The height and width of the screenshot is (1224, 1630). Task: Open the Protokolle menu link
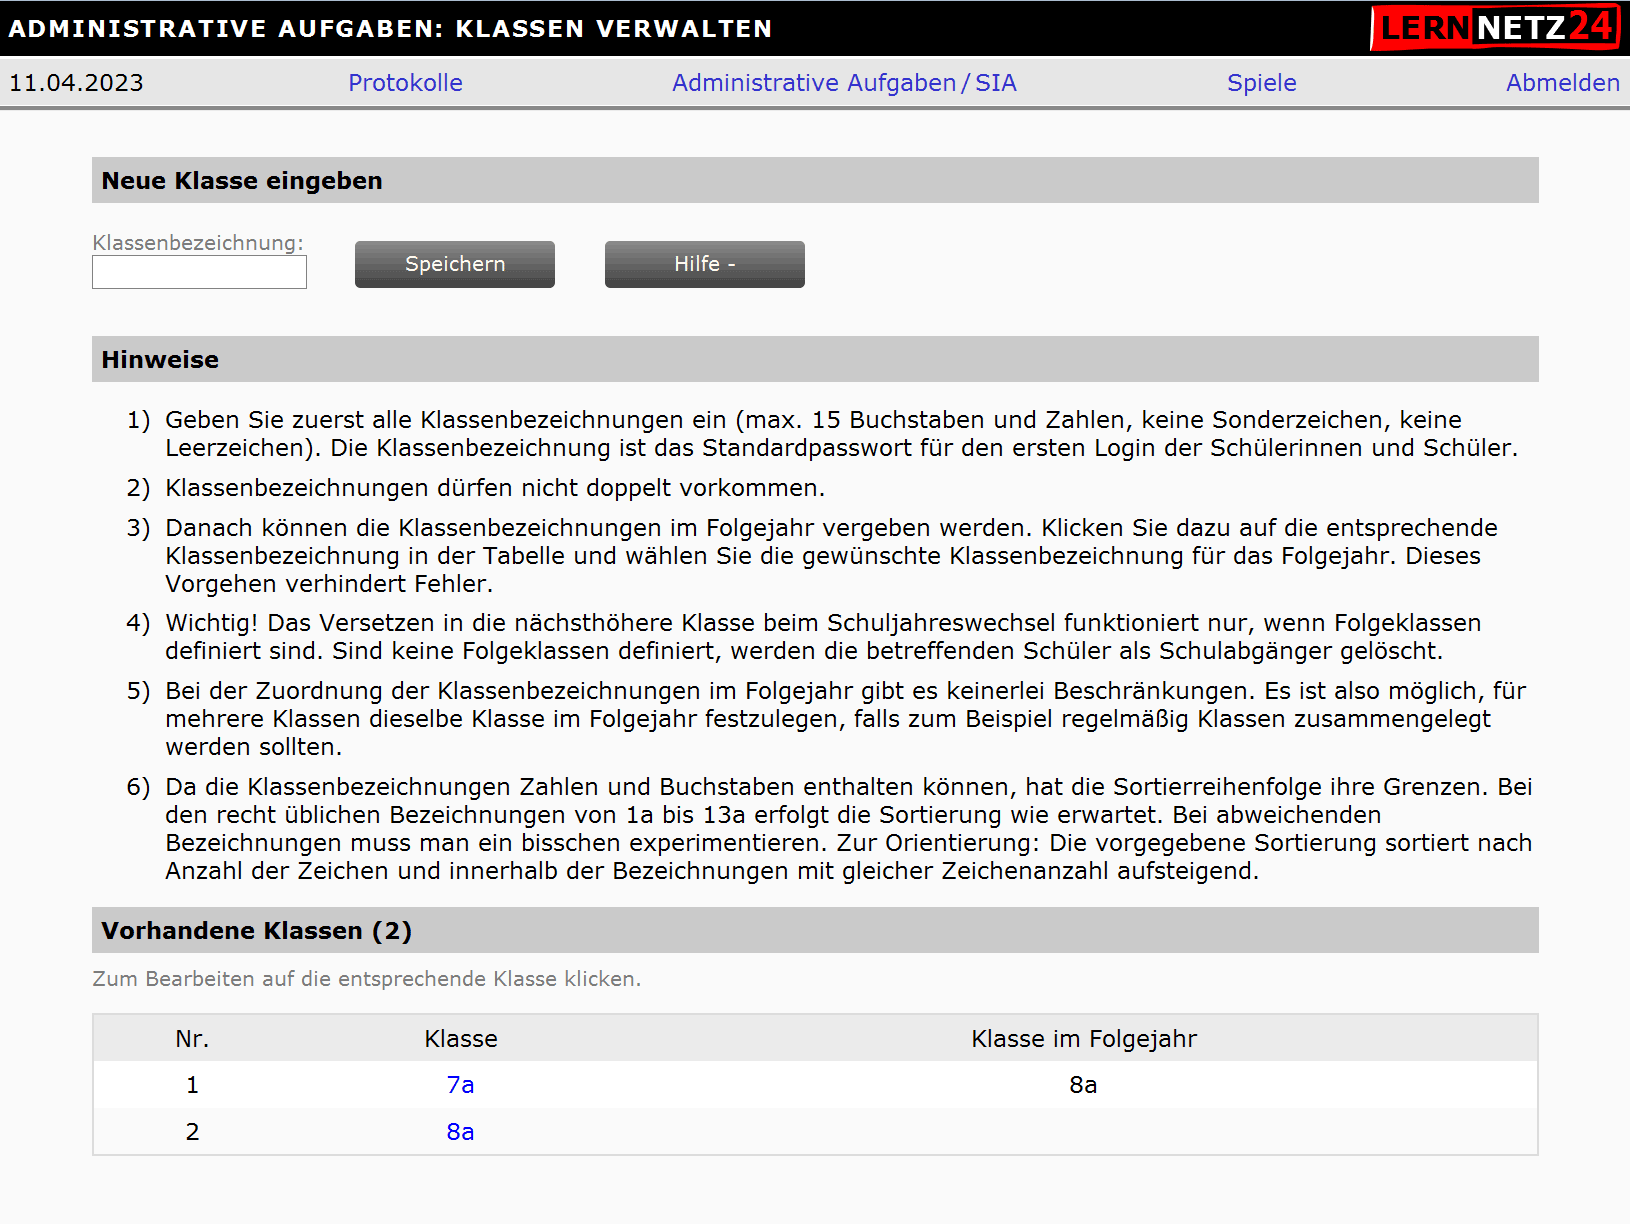pos(405,83)
